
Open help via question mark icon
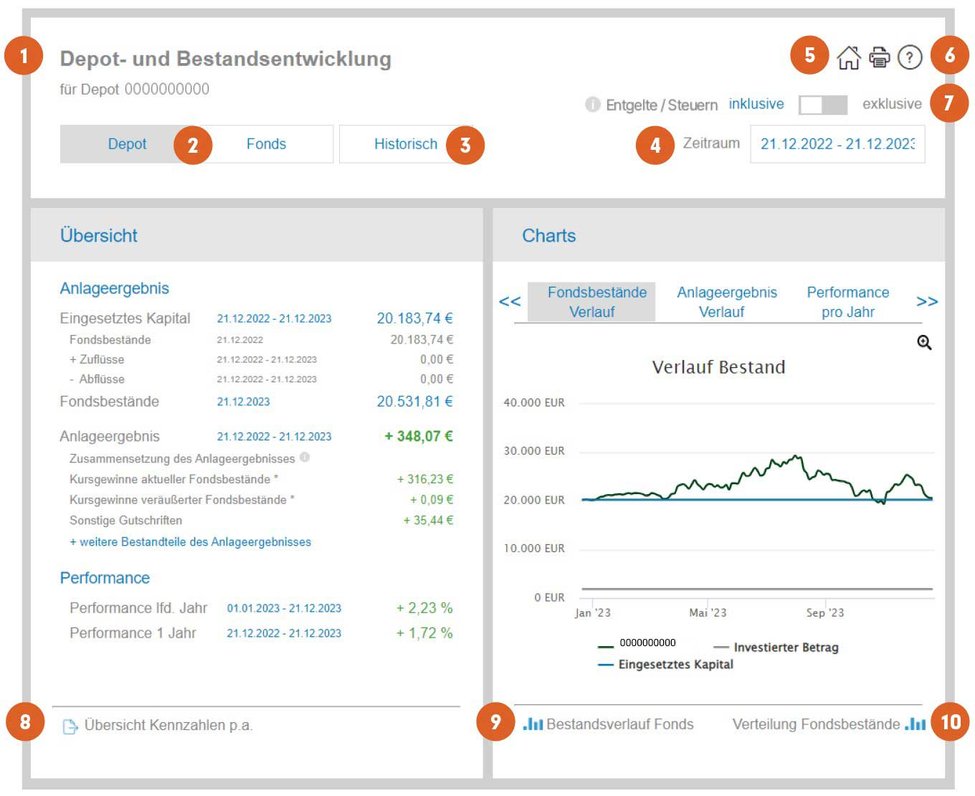[x=910, y=58]
